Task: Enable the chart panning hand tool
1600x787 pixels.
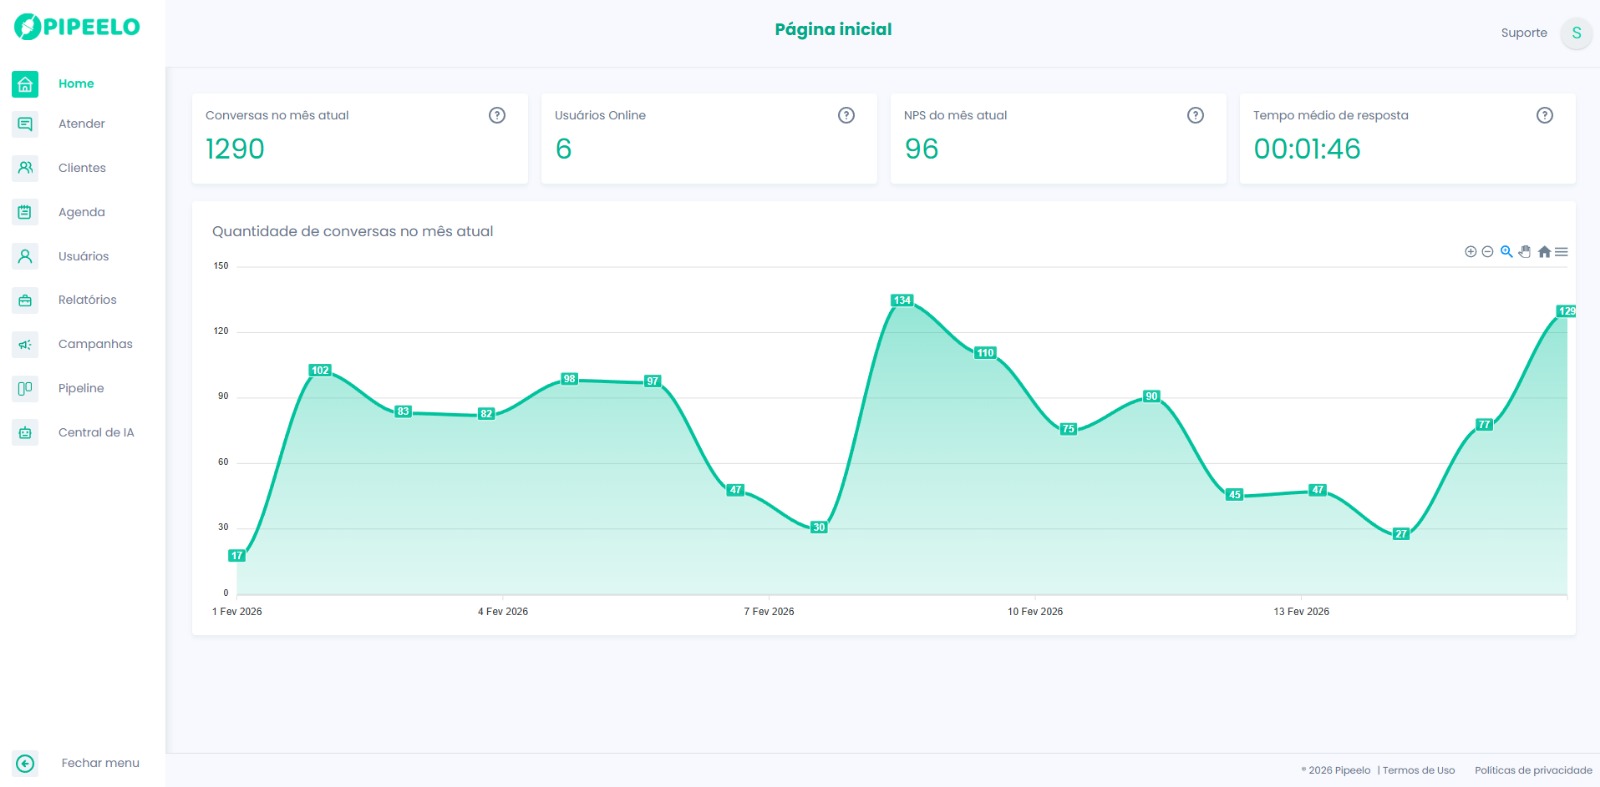Action: (1525, 252)
